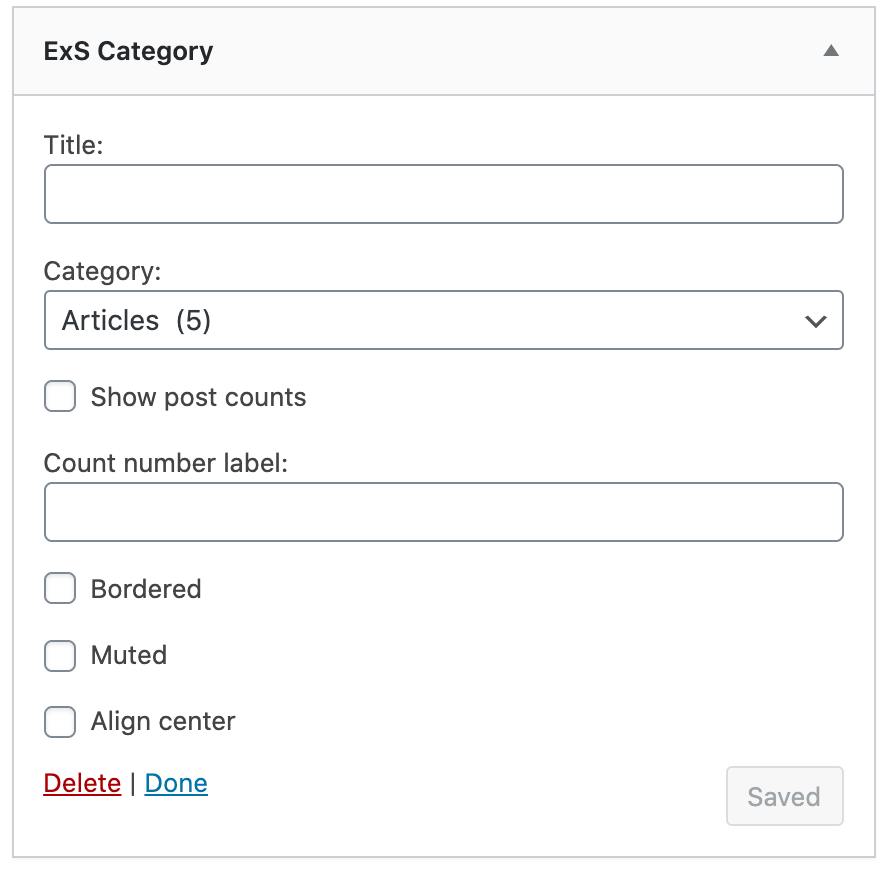This screenshot has width=884, height=870.
Task: Toggle the Muted checkbox
Action: 60,655
